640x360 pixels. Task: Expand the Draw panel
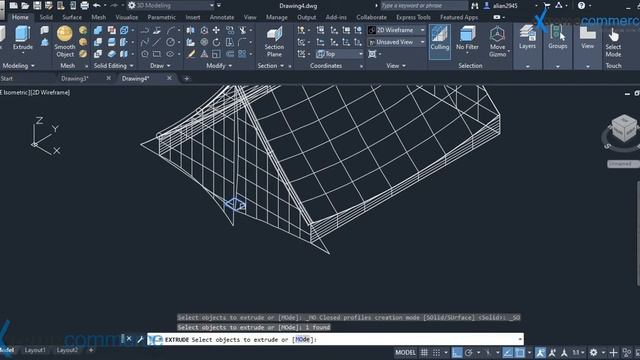[x=160, y=66]
